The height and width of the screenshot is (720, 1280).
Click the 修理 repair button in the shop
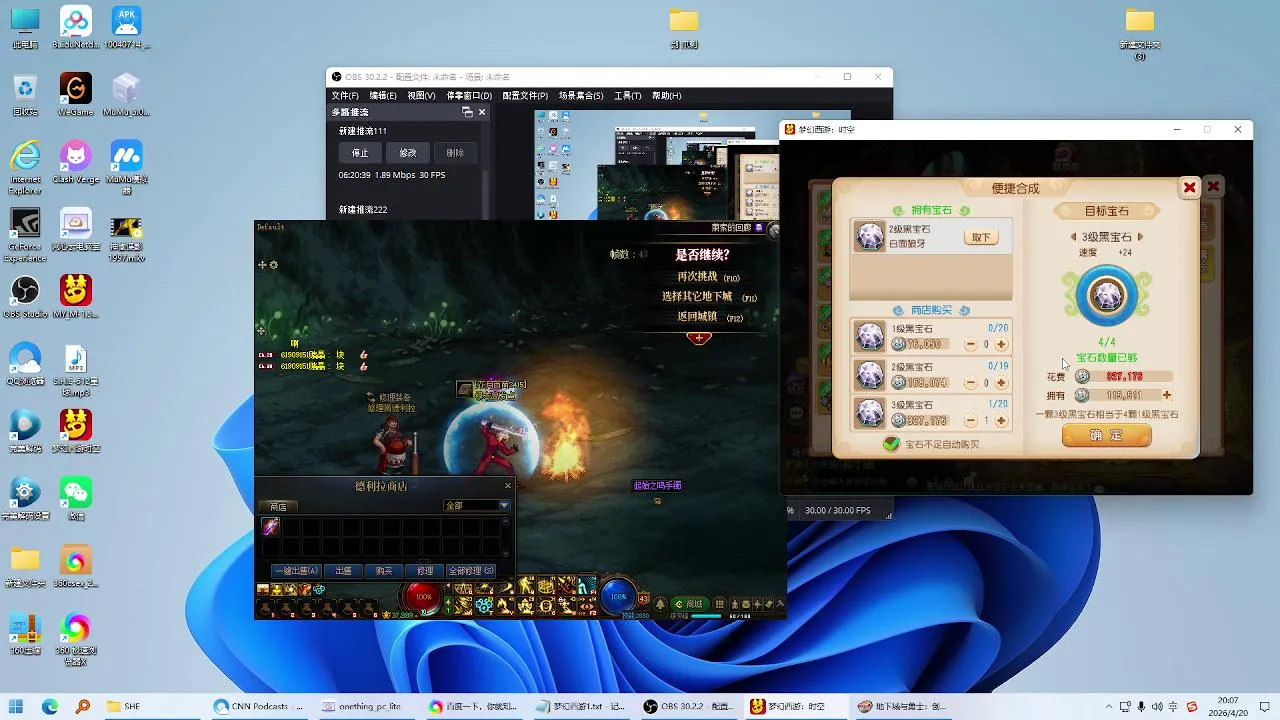(x=425, y=571)
